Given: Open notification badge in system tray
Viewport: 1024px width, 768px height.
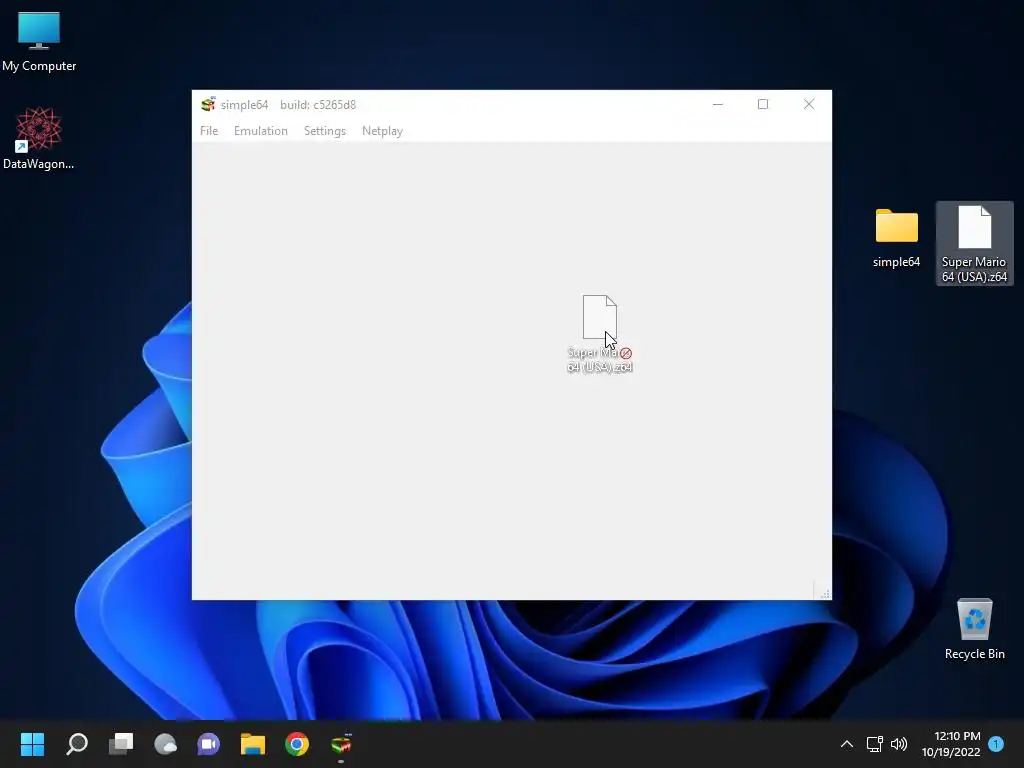Looking at the screenshot, I should pyautogui.click(x=996, y=744).
